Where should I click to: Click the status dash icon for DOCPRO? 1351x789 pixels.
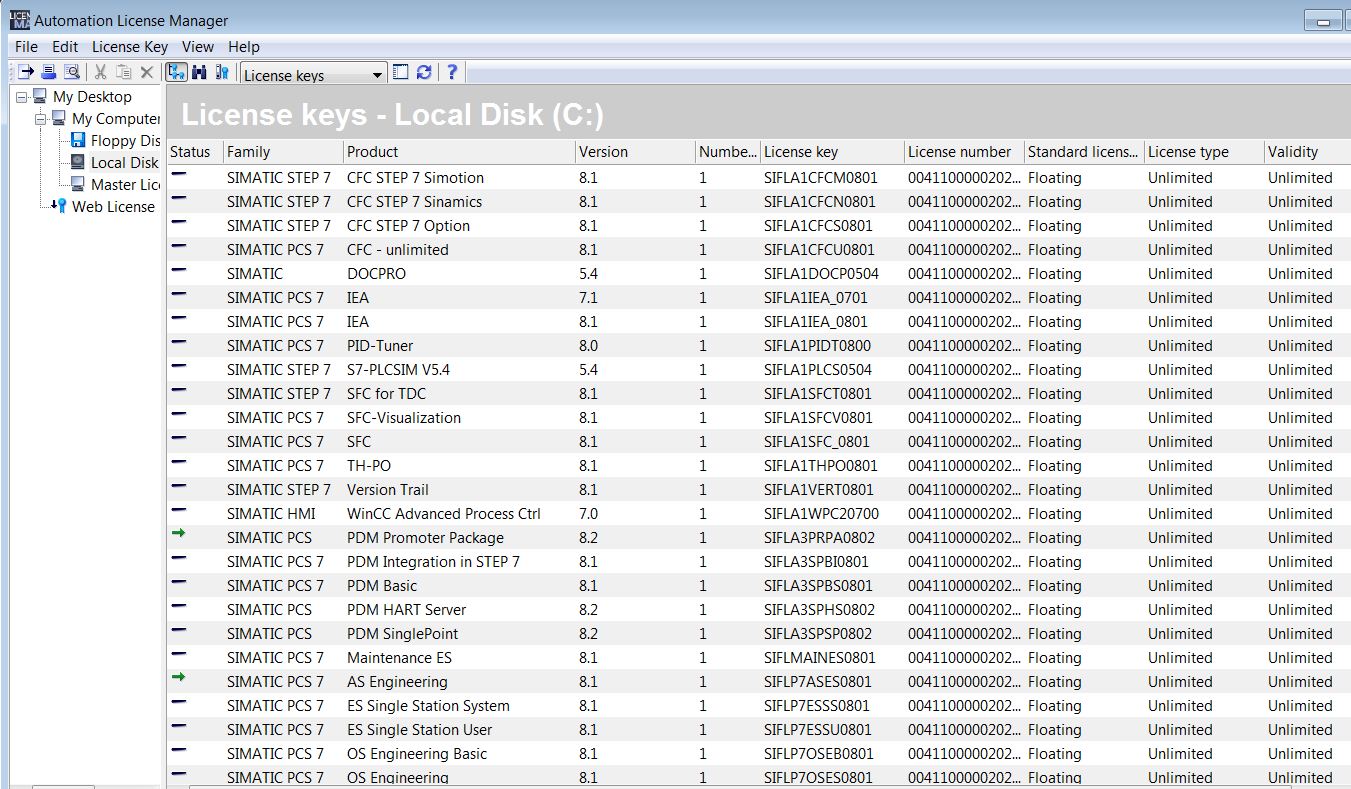(178, 271)
